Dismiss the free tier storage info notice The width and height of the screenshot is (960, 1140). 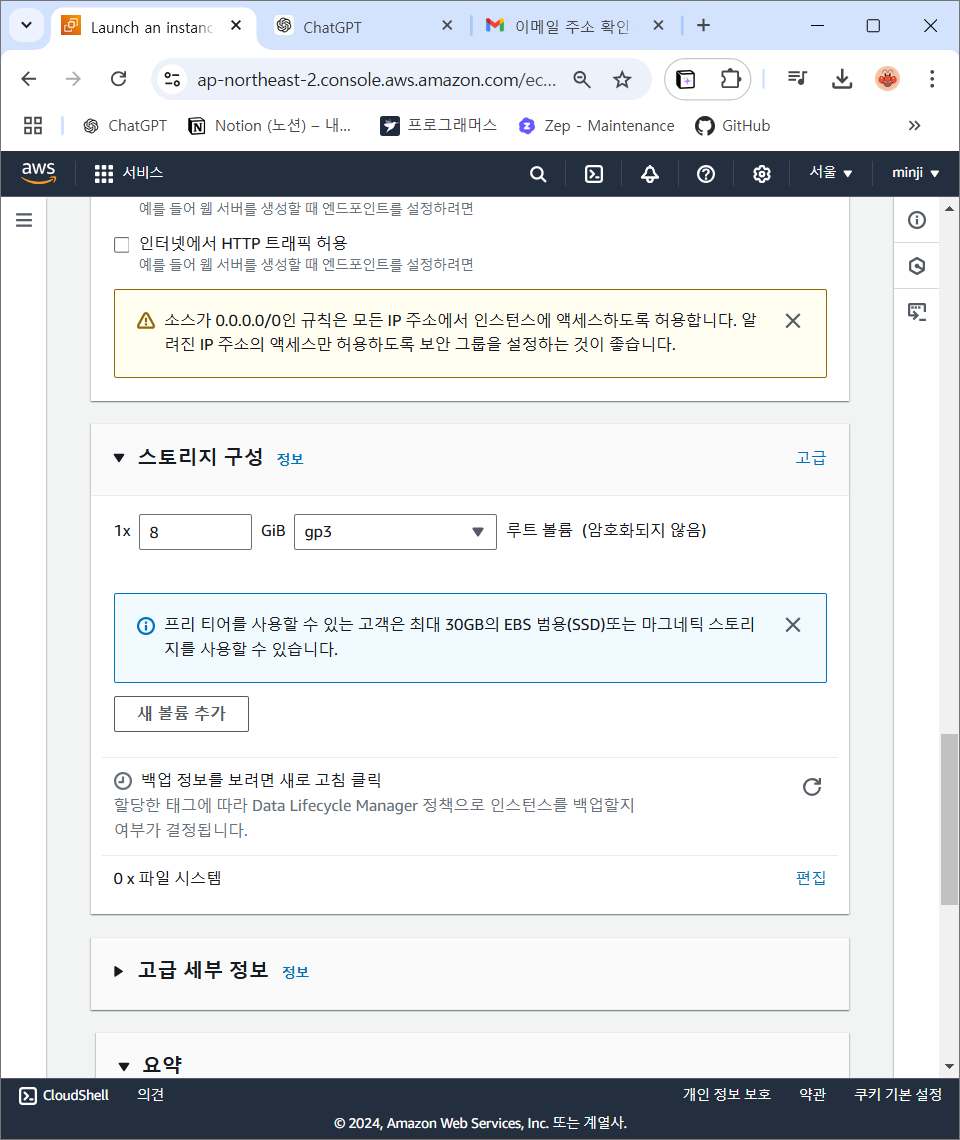pyautogui.click(x=793, y=625)
